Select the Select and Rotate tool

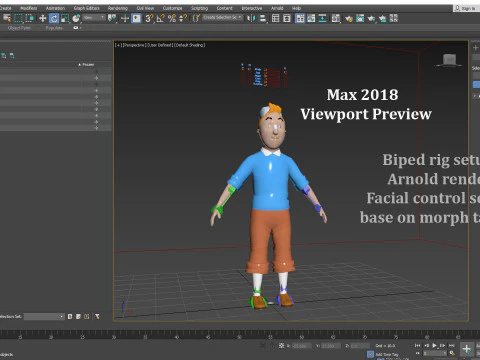(x=54, y=18)
